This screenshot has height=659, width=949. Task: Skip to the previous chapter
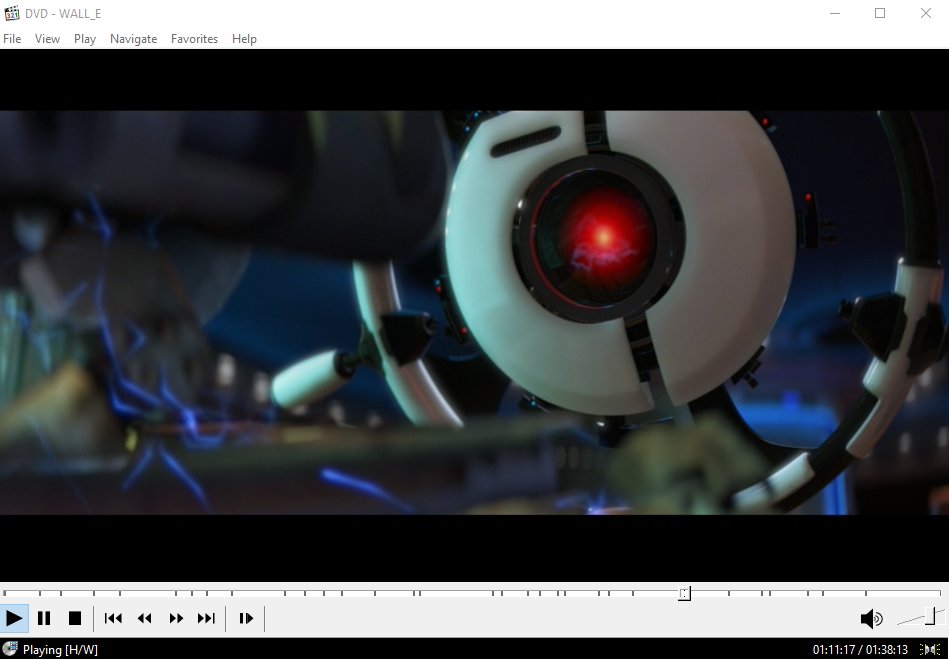pyautogui.click(x=113, y=618)
